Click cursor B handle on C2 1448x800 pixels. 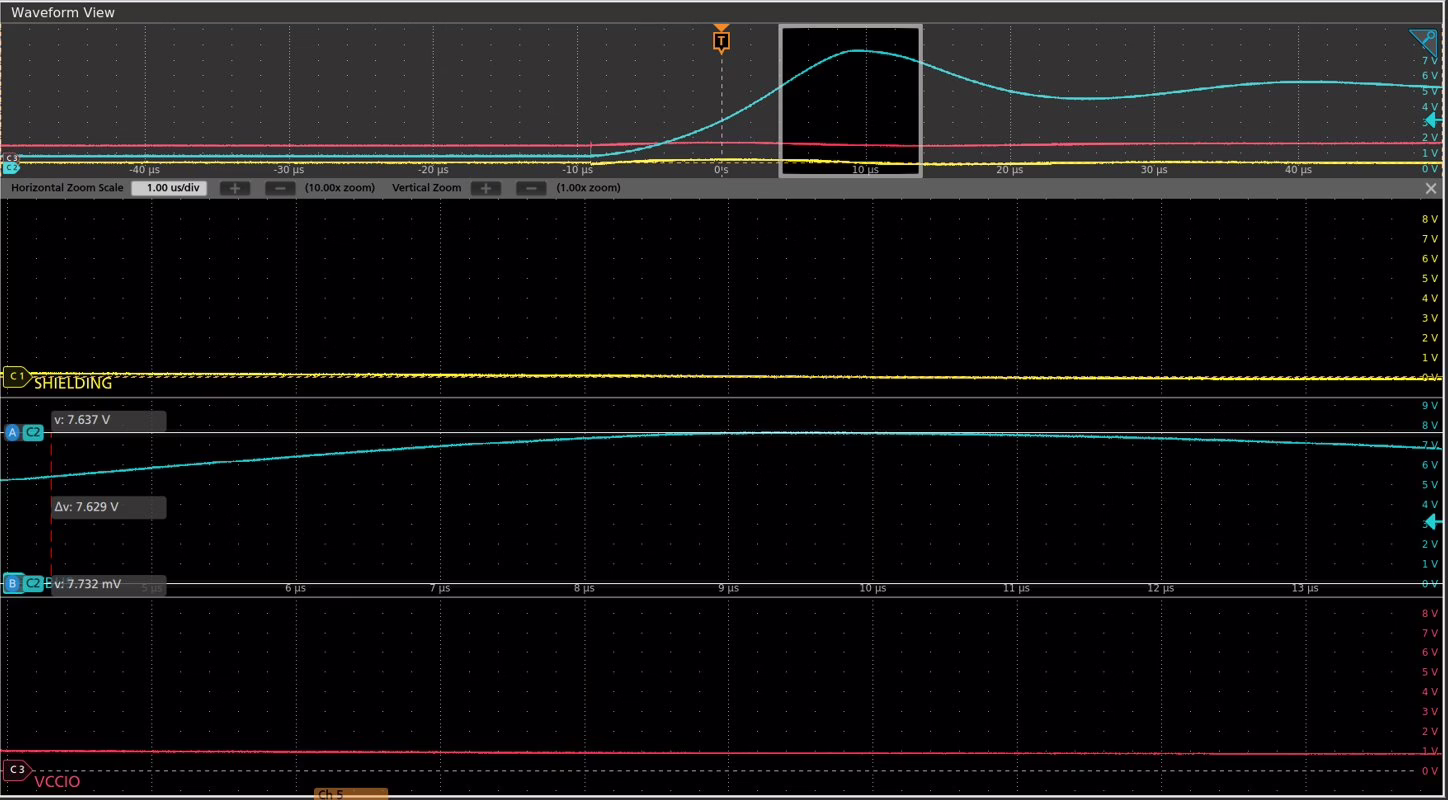tap(12, 583)
